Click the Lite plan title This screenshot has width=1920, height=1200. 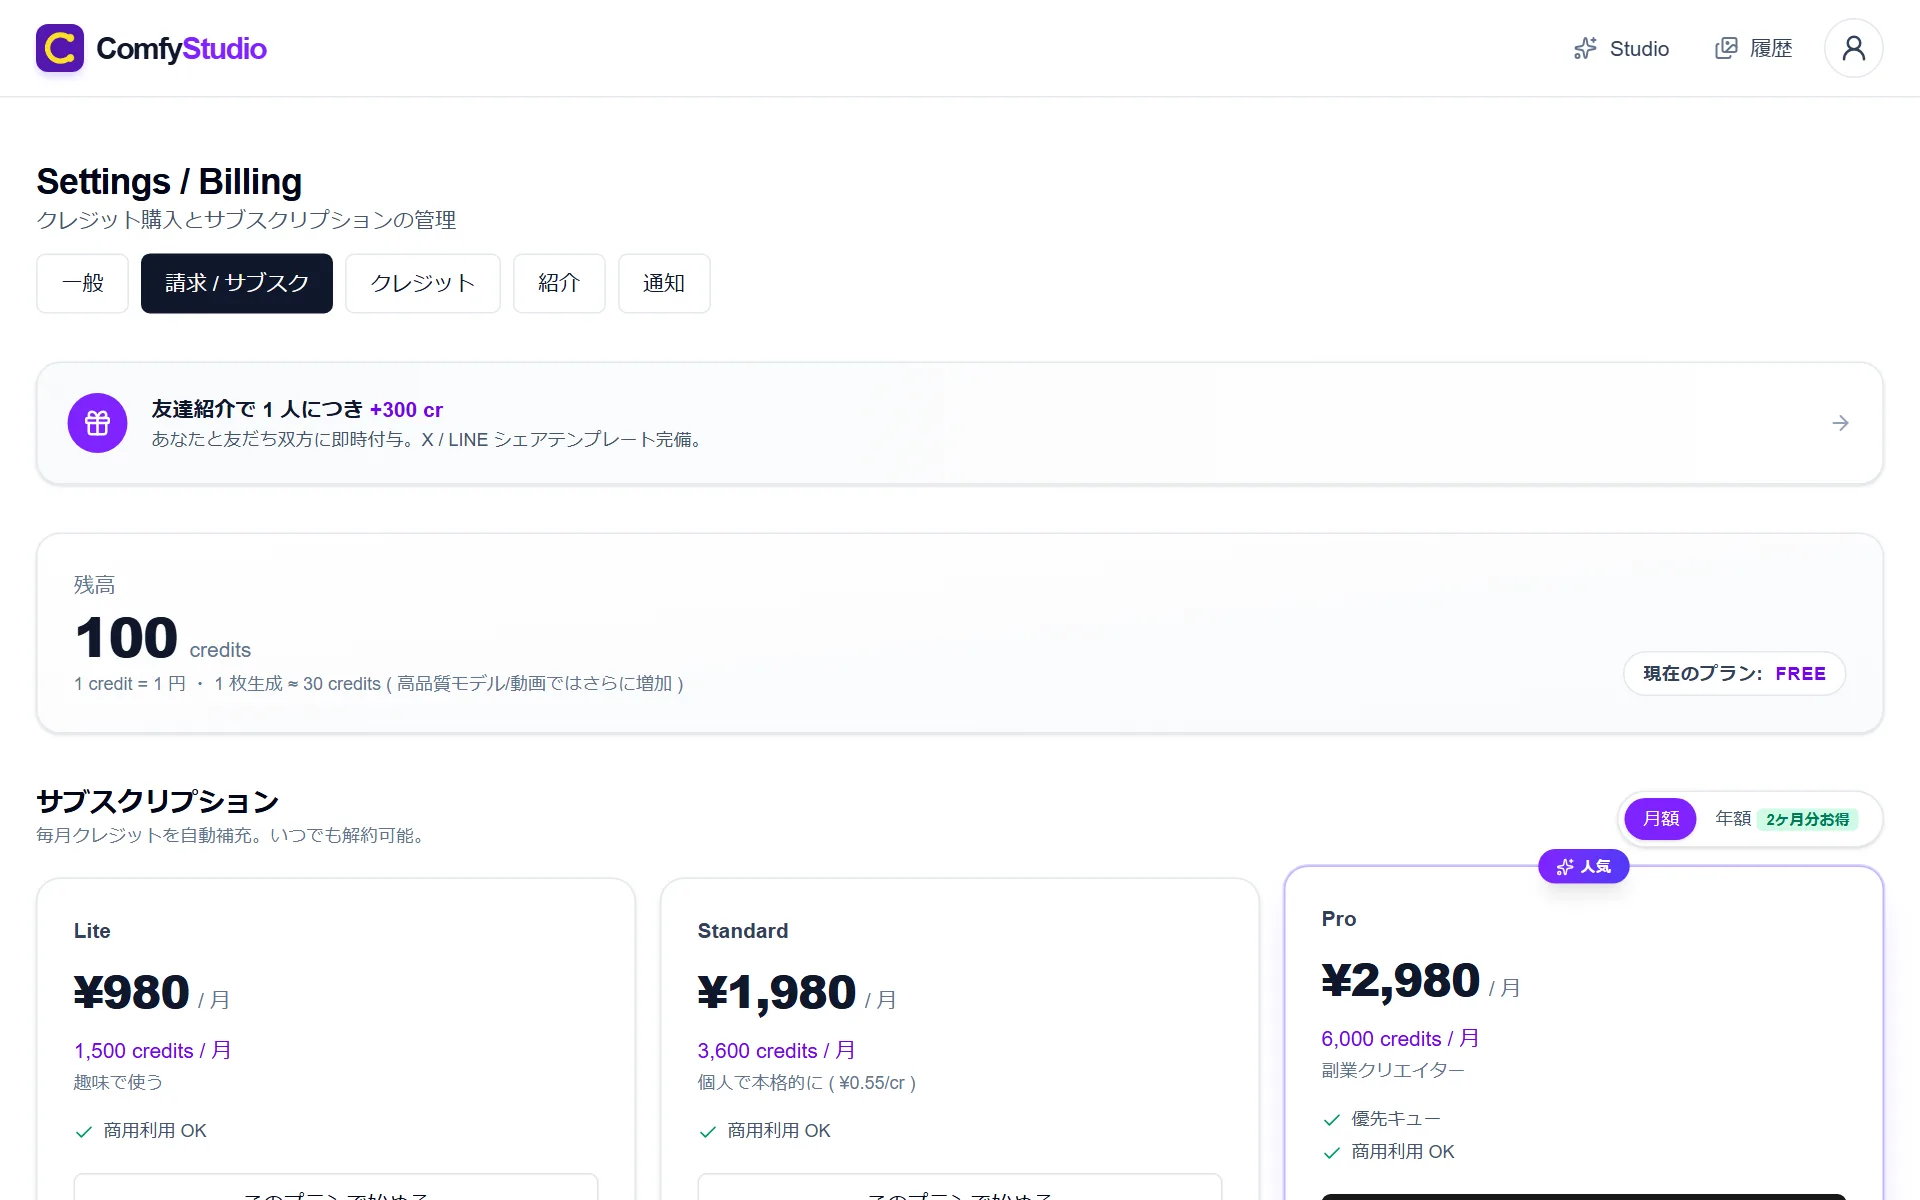coord(92,931)
